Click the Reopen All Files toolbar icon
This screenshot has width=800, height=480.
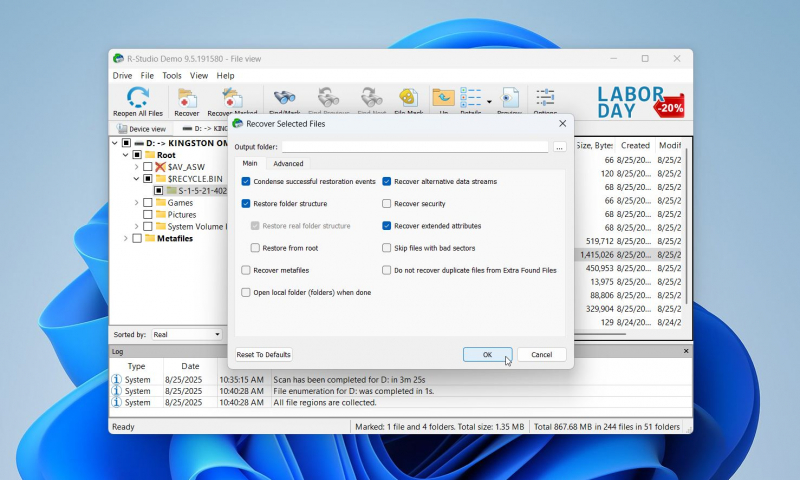[138, 97]
